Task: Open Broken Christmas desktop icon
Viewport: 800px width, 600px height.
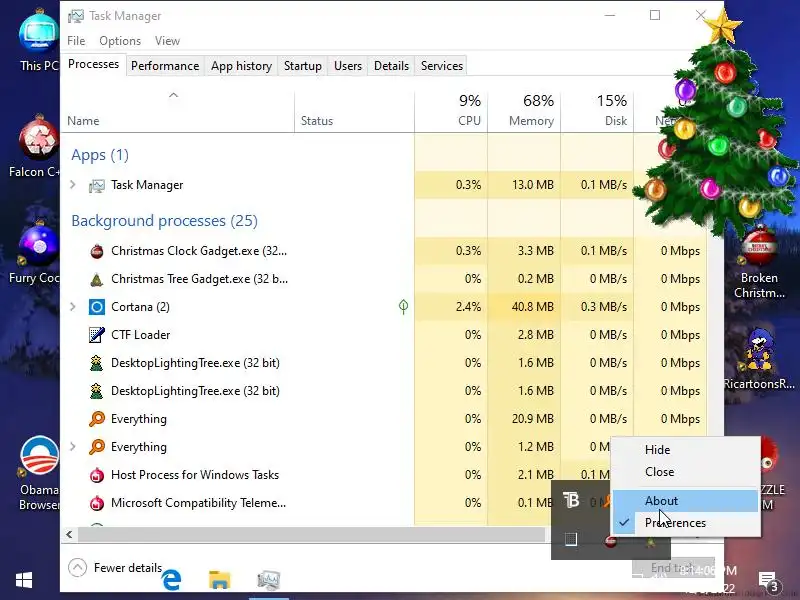Action: 759,263
